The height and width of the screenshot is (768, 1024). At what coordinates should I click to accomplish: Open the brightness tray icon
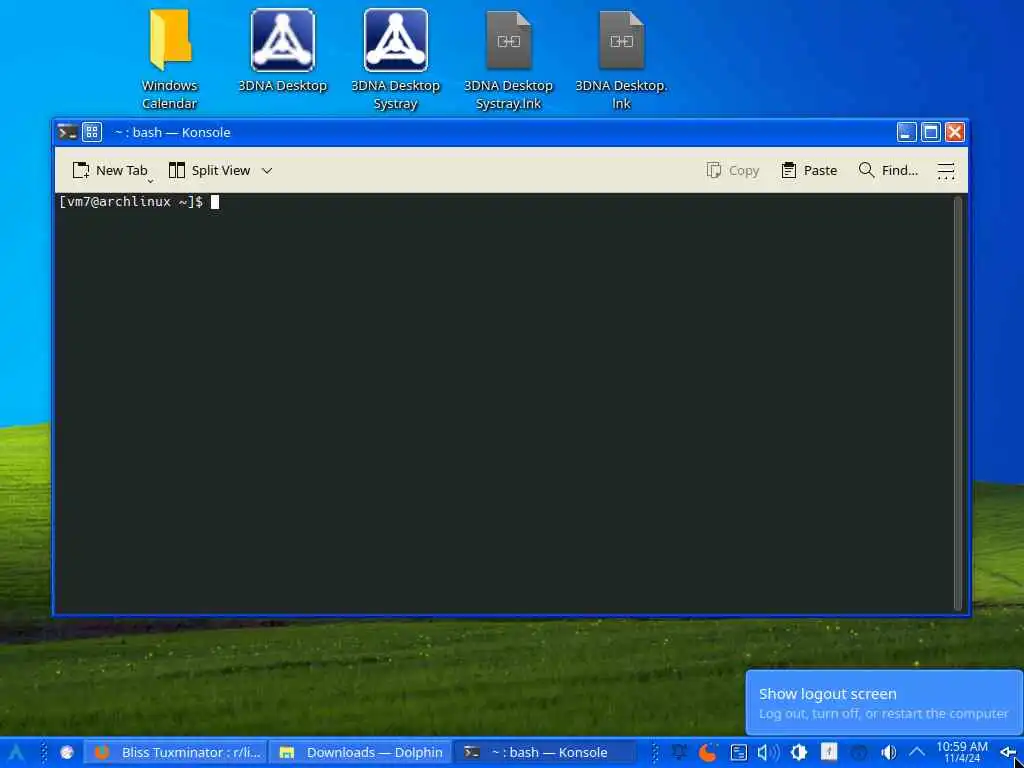pyautogui.click(x=799, y=753)
